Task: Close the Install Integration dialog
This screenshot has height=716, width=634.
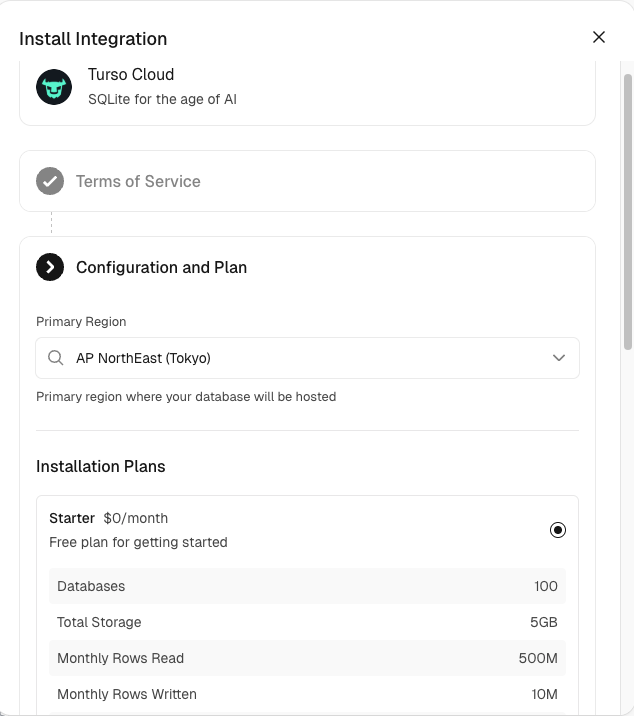Action: [599, 37]
